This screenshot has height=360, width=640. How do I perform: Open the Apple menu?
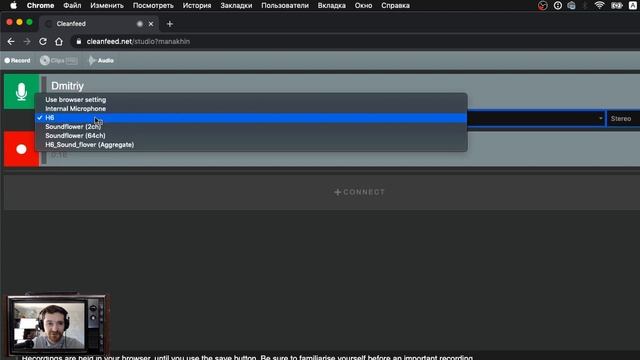tap(13, 5)
